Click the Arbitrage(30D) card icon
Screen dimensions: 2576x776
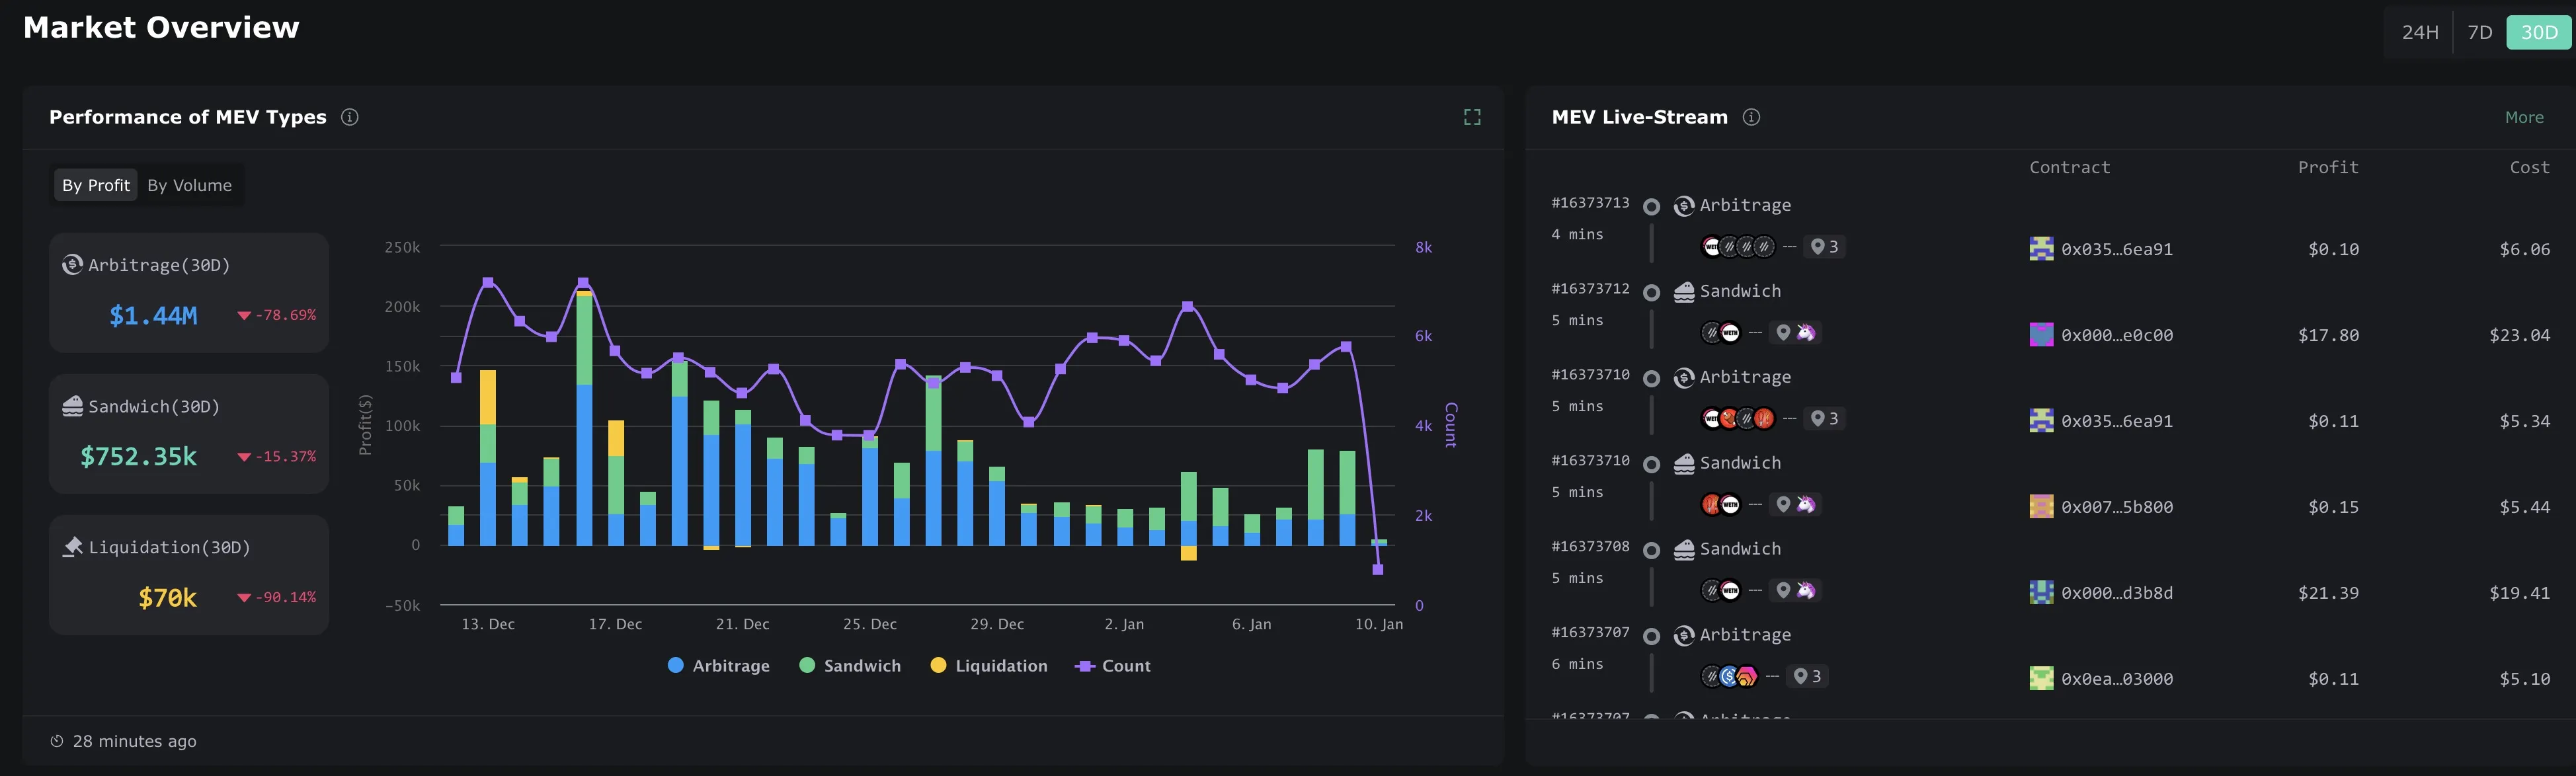click(x=72, y=264)
